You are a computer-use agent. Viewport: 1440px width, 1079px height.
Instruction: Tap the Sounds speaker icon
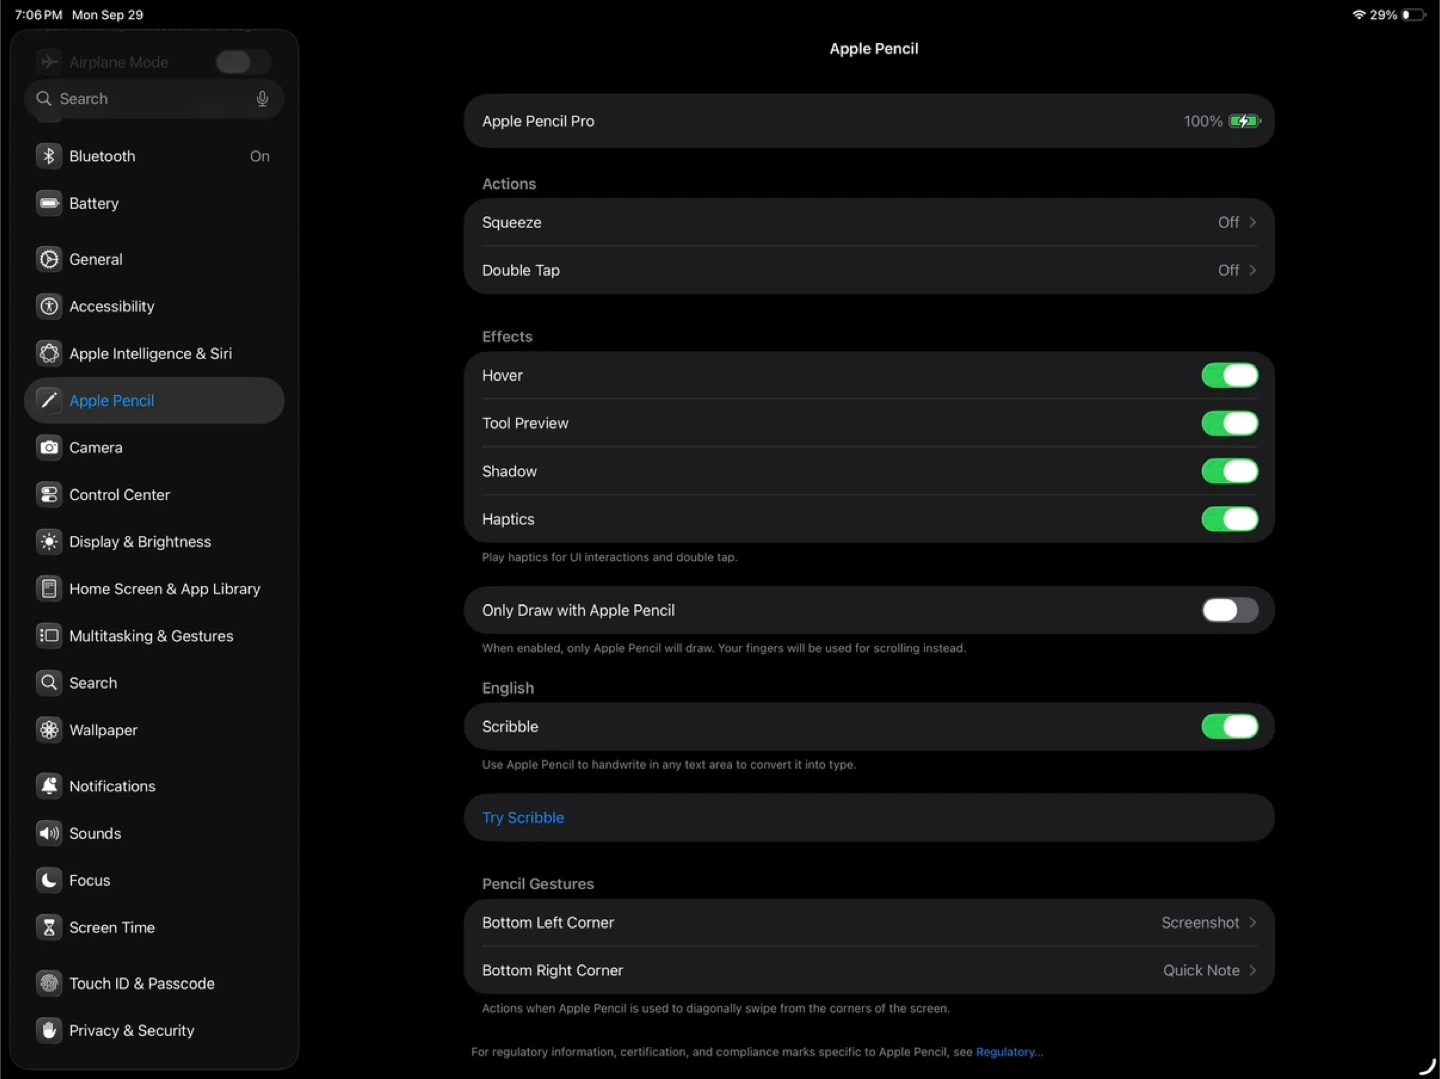tap(48, 833)
